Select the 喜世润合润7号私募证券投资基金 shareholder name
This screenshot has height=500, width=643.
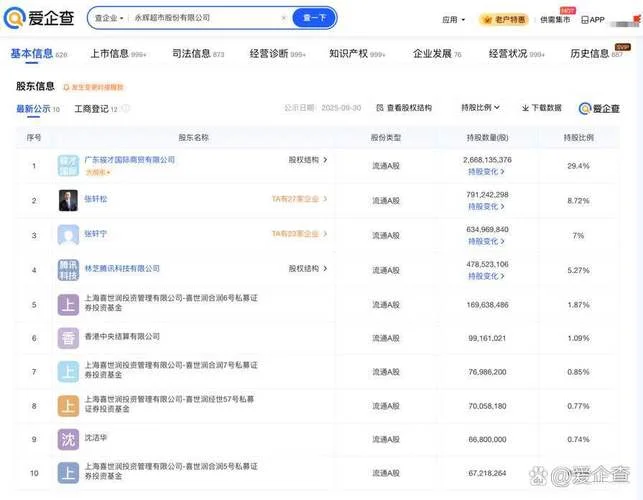point(171,370)
